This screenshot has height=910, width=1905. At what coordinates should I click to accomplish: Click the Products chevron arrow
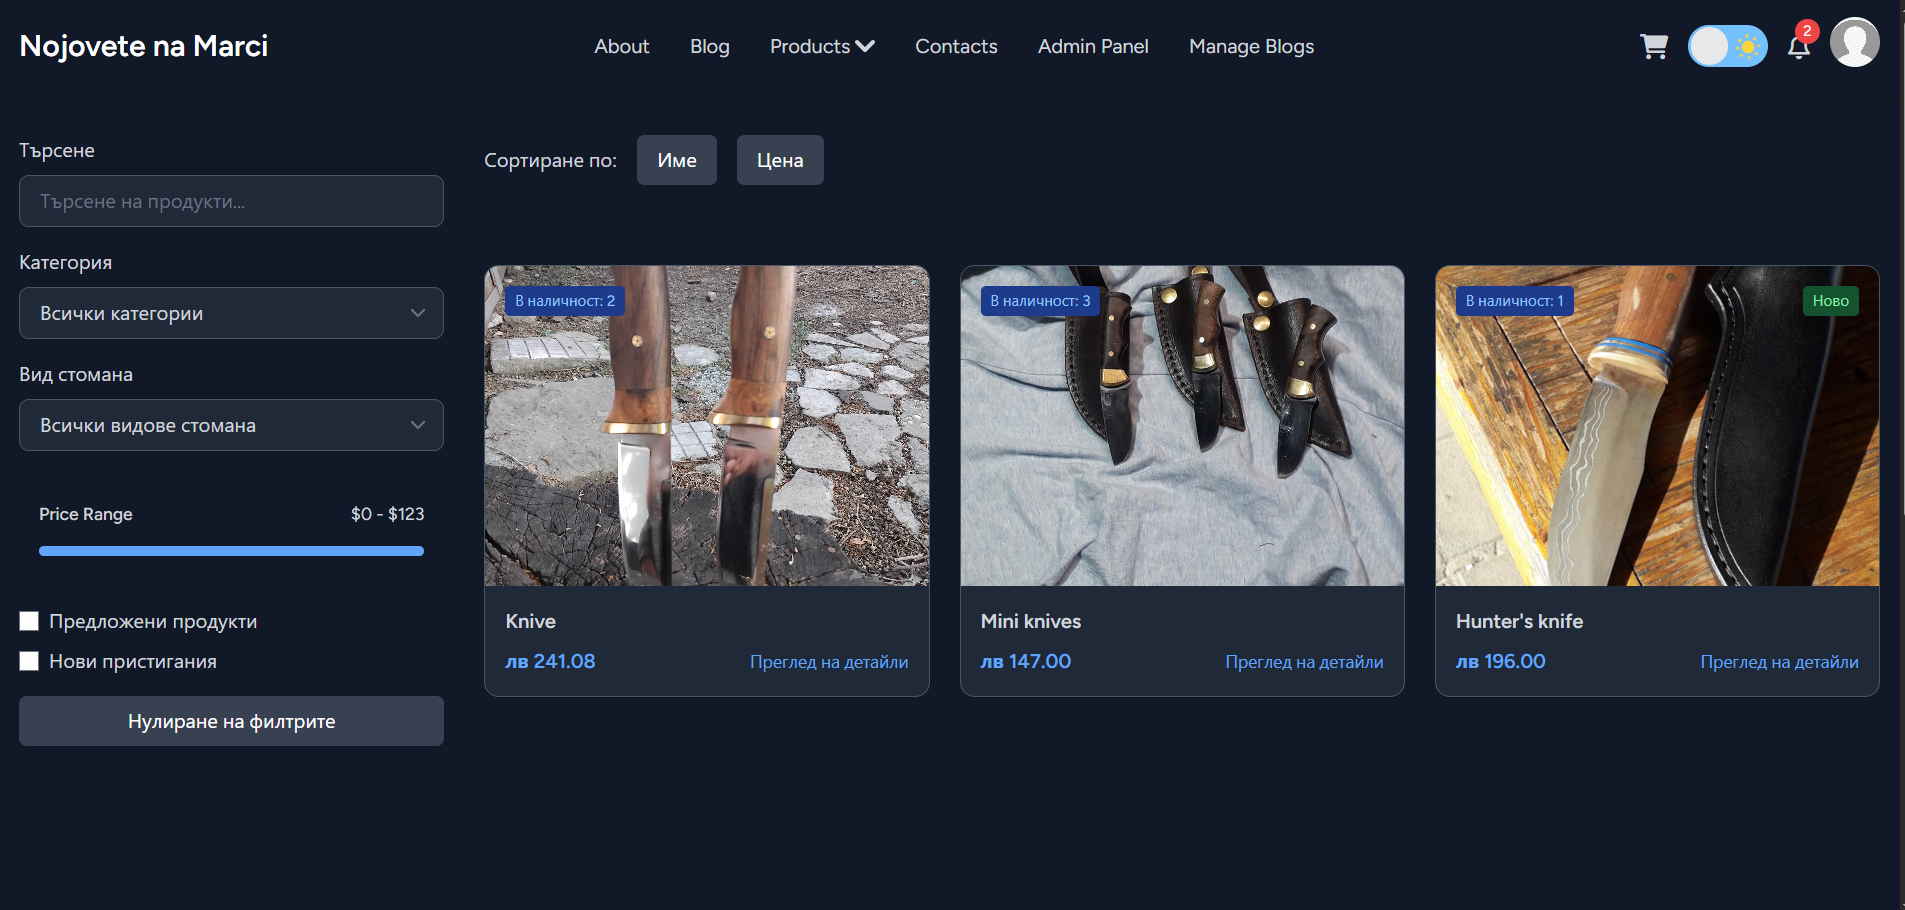coord(866,47)
